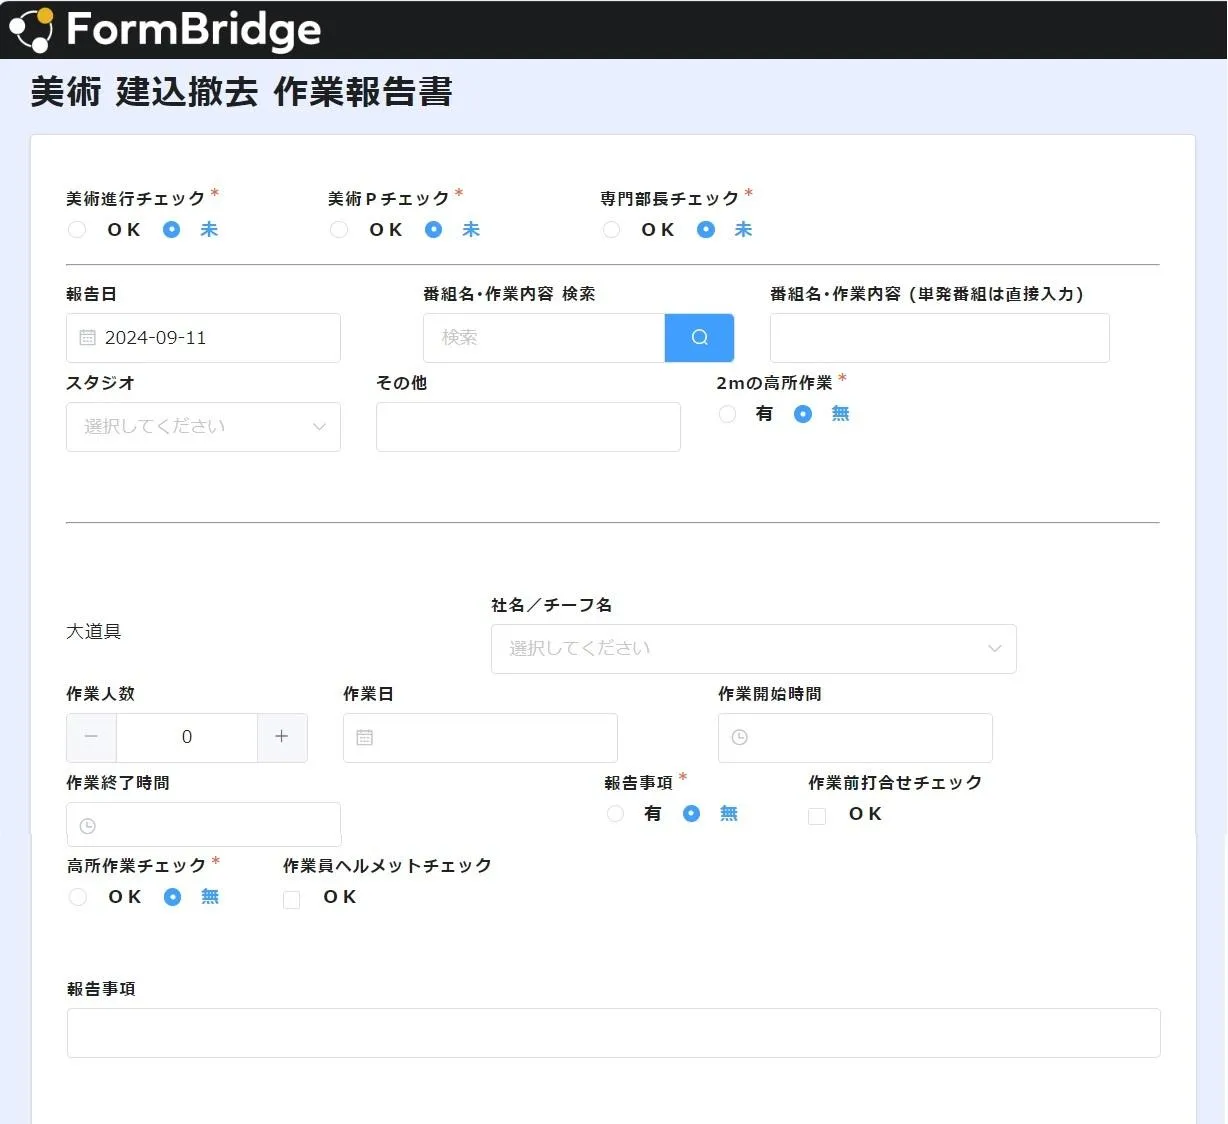The height and width of the screenshot is (1124, 1228).
Task: Click the 番組名・作業内容 検索 input field
Action: (x=544, y=338)
